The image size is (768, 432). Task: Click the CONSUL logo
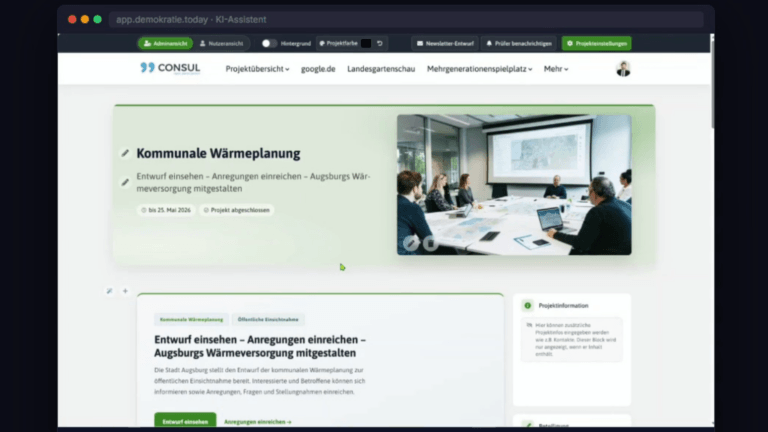170,69
